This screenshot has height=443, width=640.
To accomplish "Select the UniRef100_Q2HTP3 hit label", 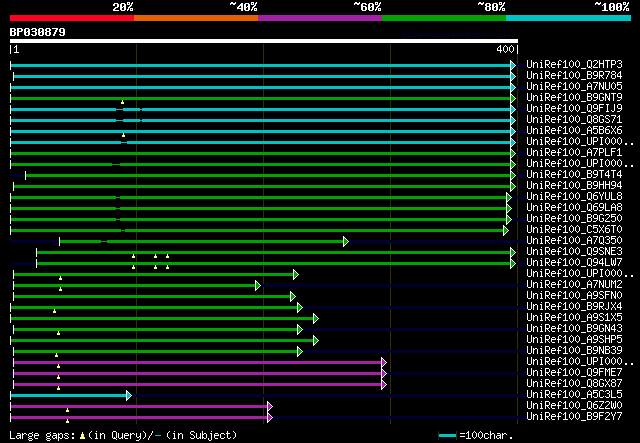I will 574,65.
